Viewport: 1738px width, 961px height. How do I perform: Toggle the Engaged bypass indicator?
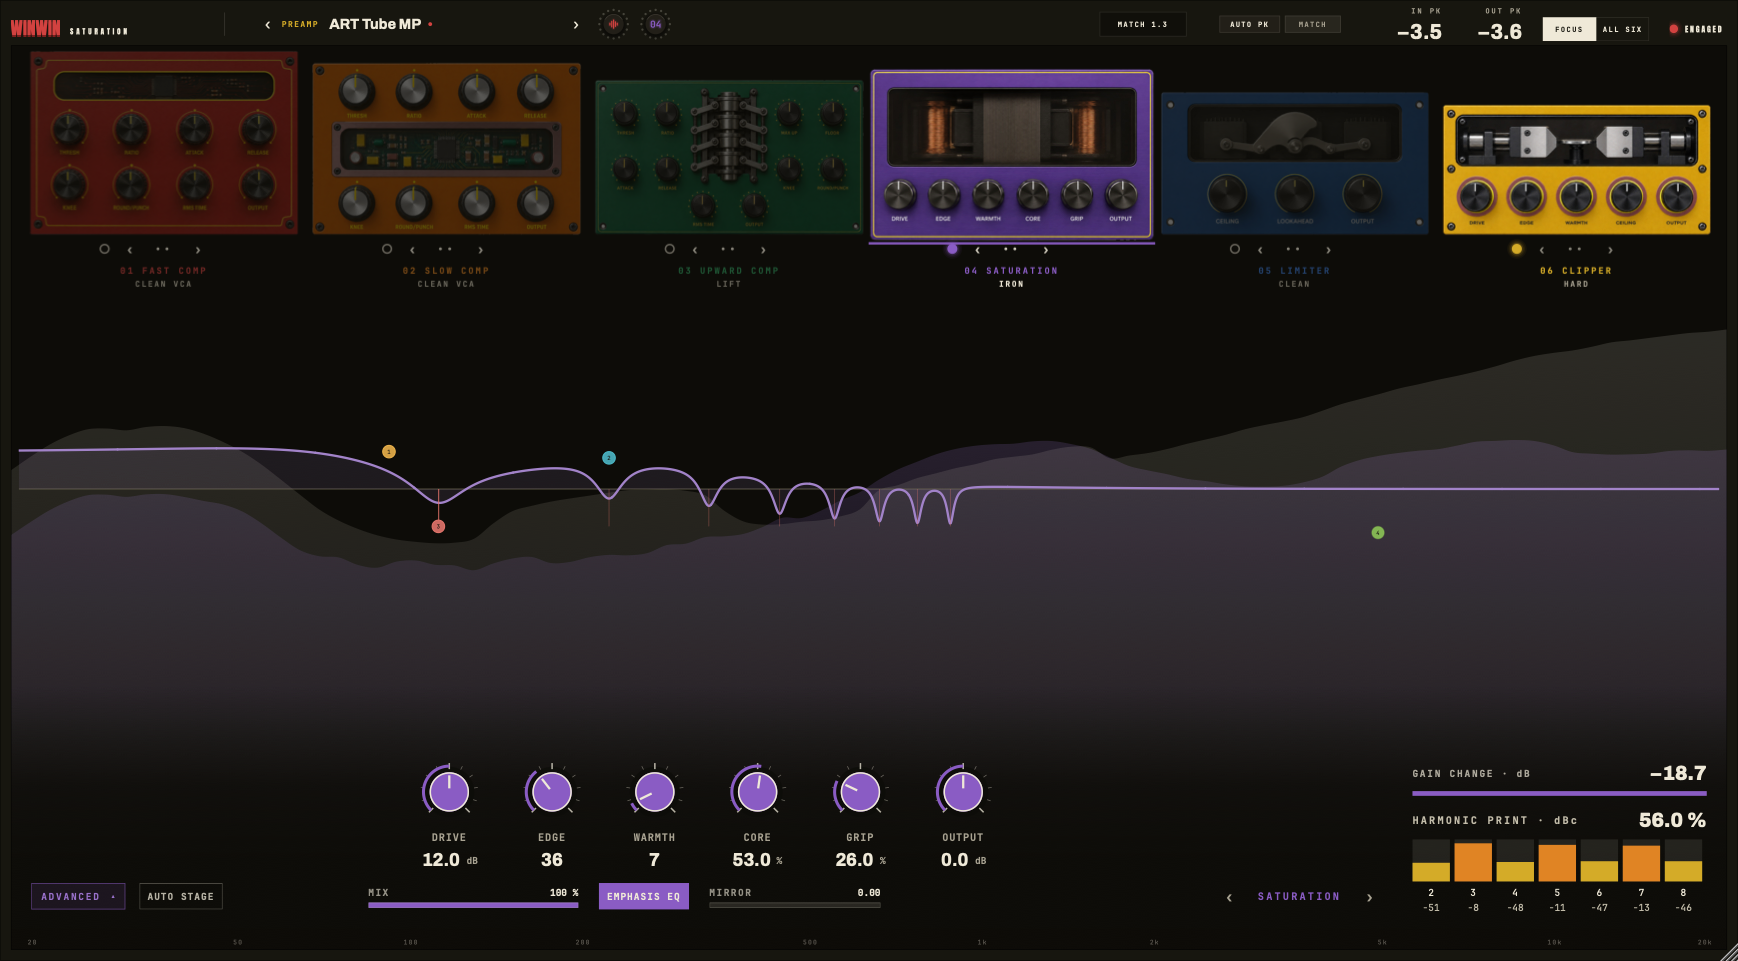(1696, 29)
